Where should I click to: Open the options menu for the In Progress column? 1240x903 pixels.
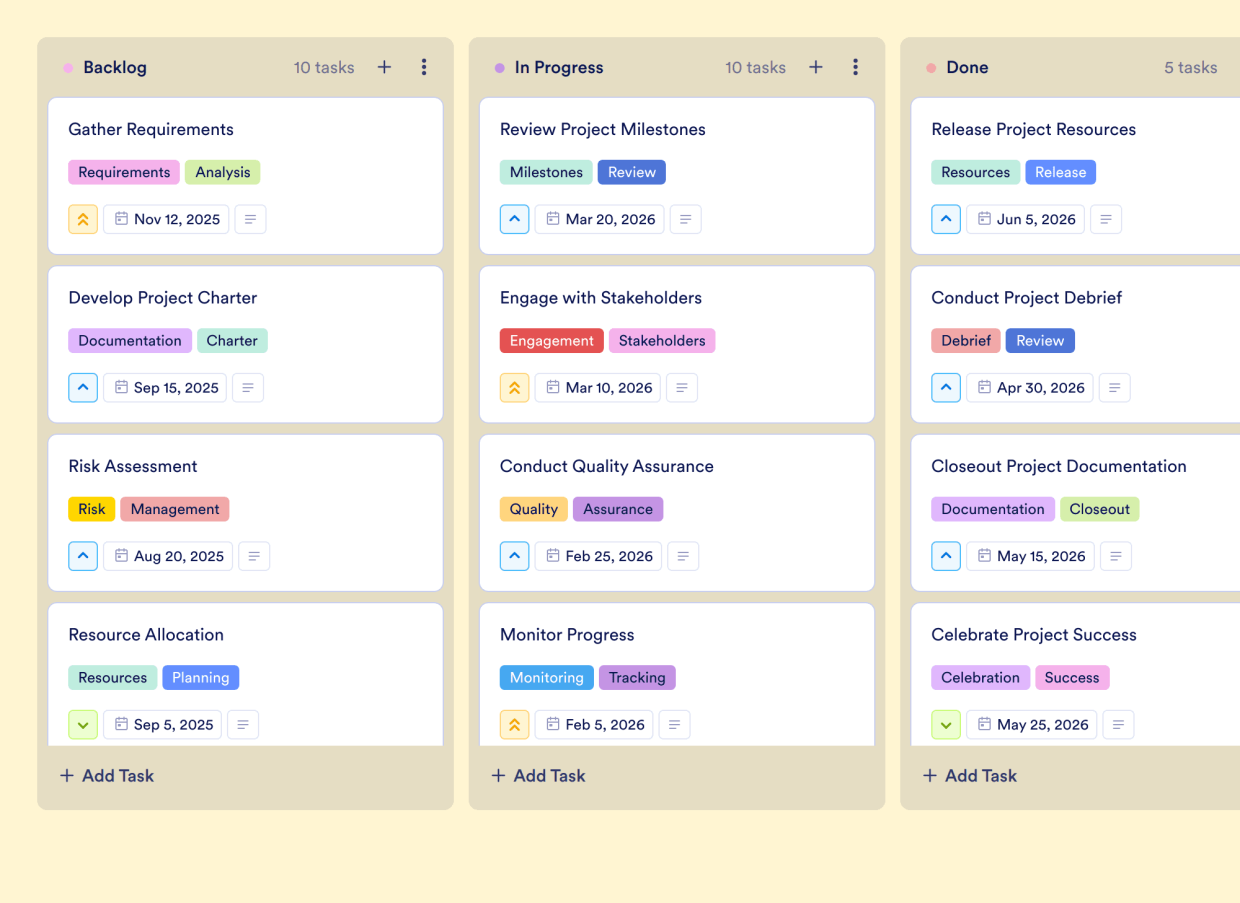[856, 67]
